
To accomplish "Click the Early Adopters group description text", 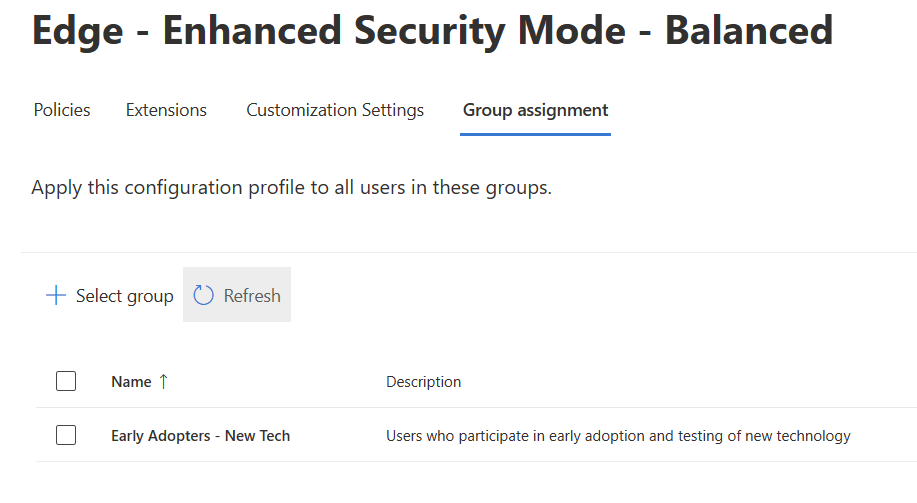I will (x=617, y=435).
